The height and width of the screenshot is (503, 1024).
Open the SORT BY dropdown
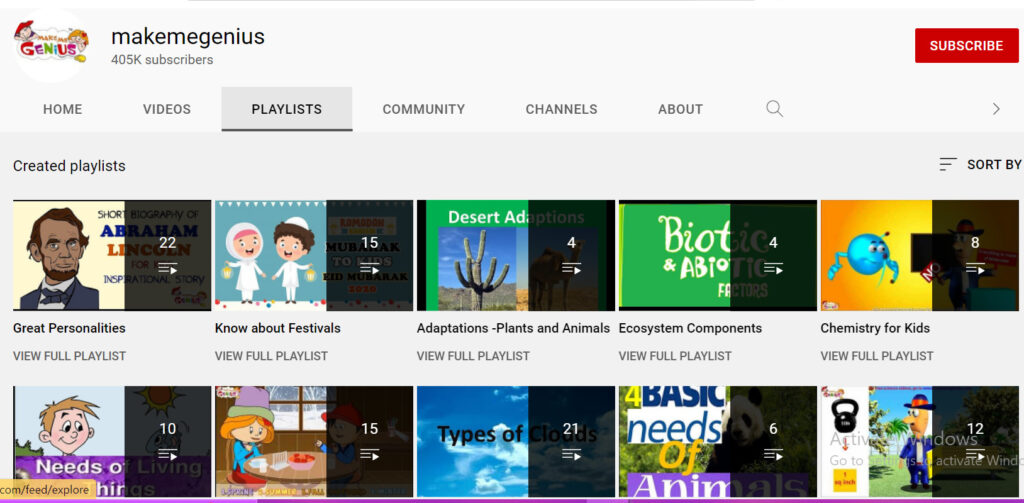click(x=980, y=164)
